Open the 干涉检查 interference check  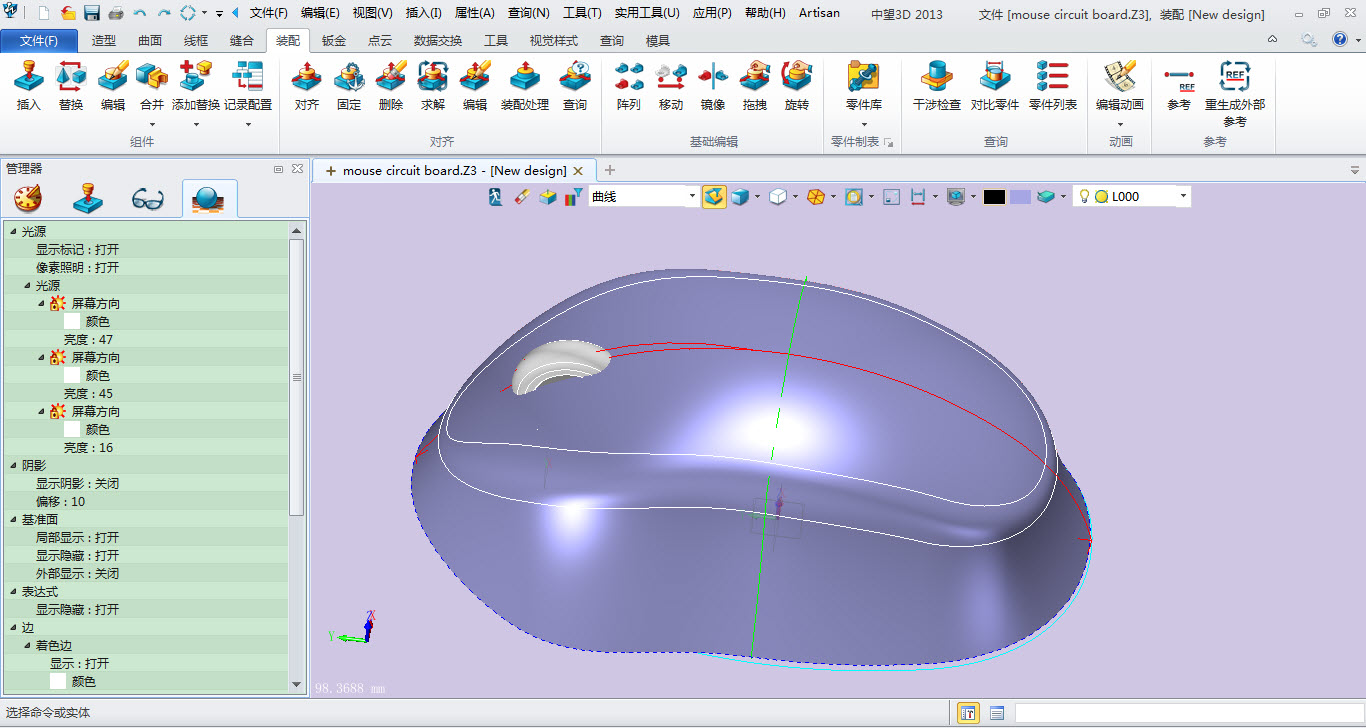pyautogui.click(x=937, y=85)
